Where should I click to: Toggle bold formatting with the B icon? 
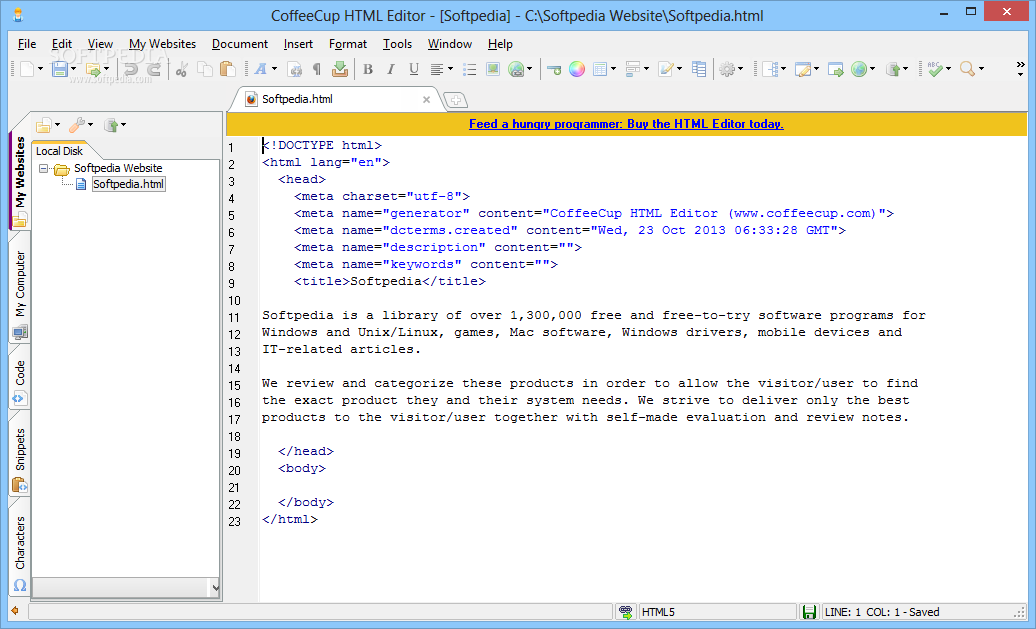click(x=368, y=70)
